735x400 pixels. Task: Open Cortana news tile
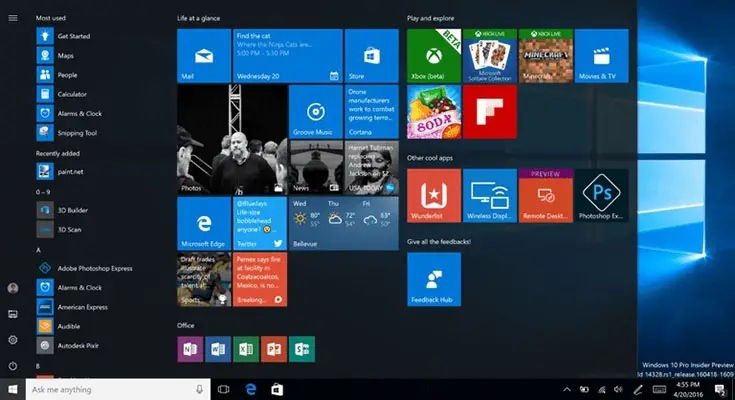371,112
